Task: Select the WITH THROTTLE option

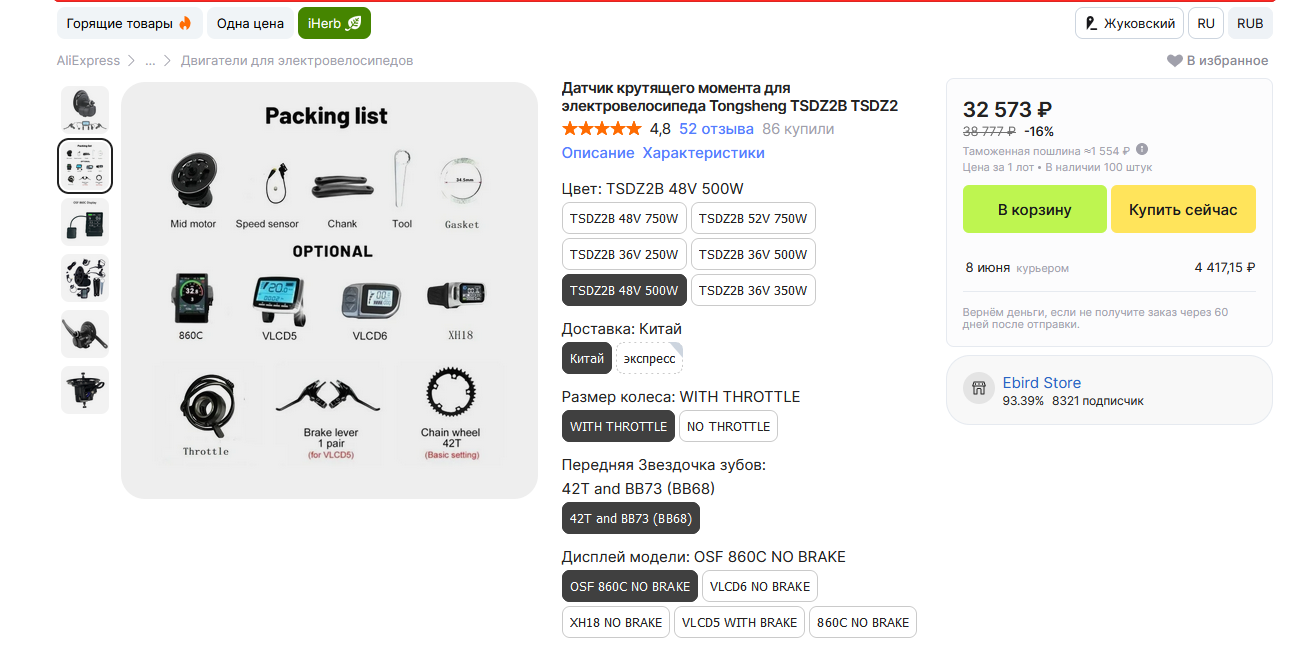Action: (x=618, y=426)
